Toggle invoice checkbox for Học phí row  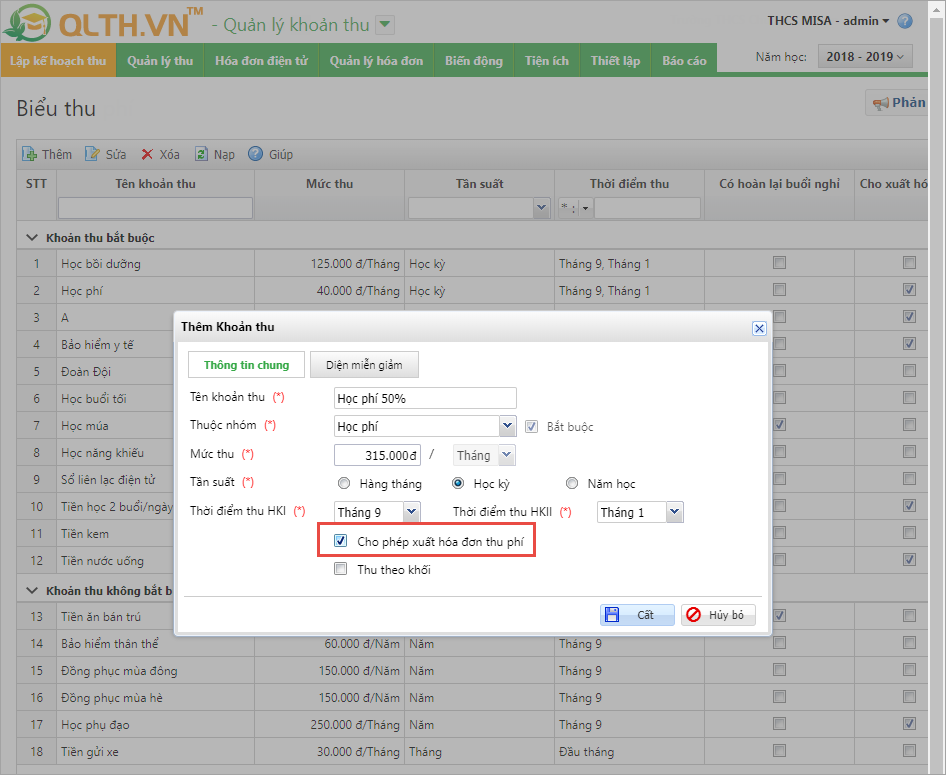click(909, 289)
